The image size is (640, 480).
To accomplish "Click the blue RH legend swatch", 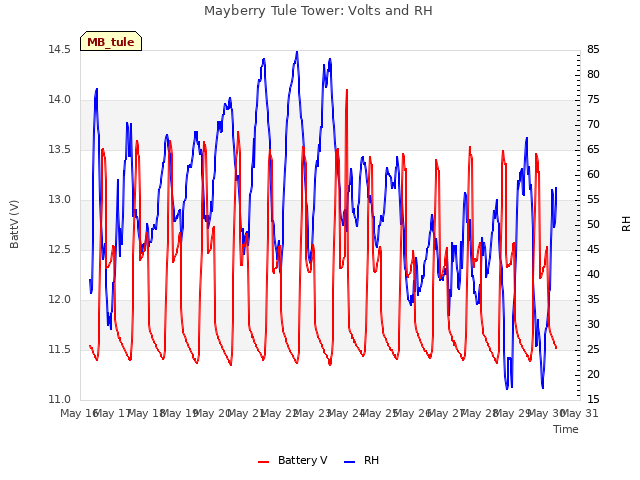I will 350,462.
